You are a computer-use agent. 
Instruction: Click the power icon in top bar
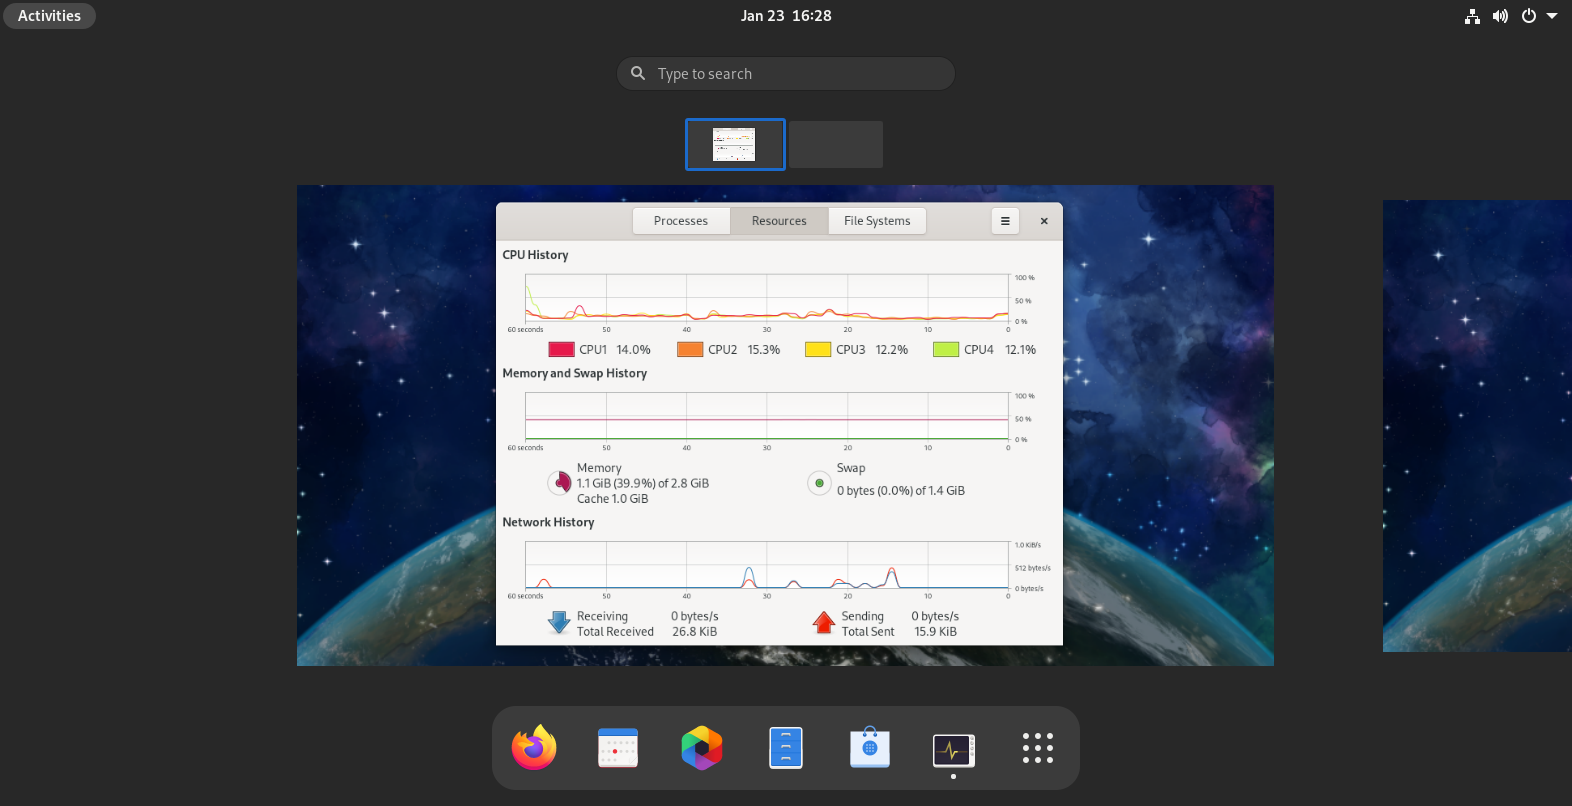(x=1528, y=16)
